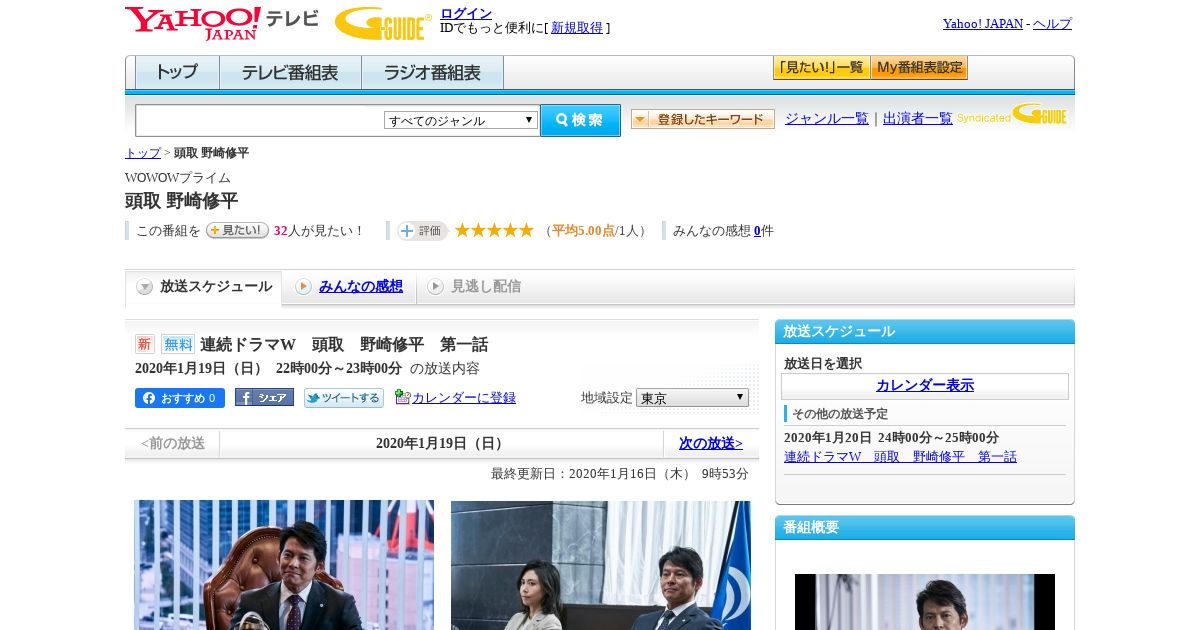The height and width of the screenshot is (630, 1200).
Task: Click the My番組表設定 button
Action: (x=919, y=68)
